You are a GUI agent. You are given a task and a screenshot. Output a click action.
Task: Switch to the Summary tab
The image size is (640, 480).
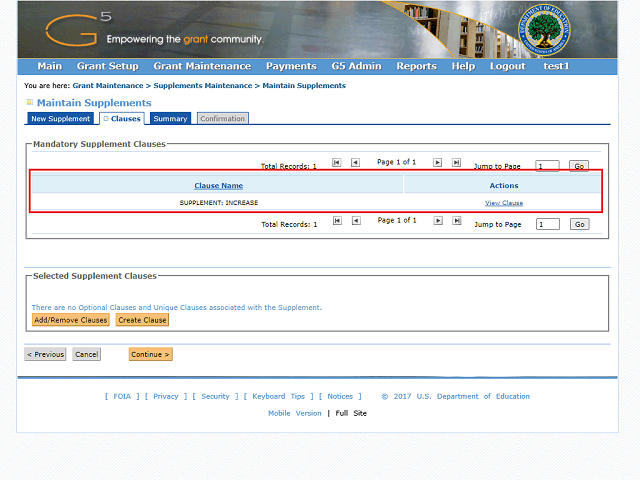pos(170,119)
